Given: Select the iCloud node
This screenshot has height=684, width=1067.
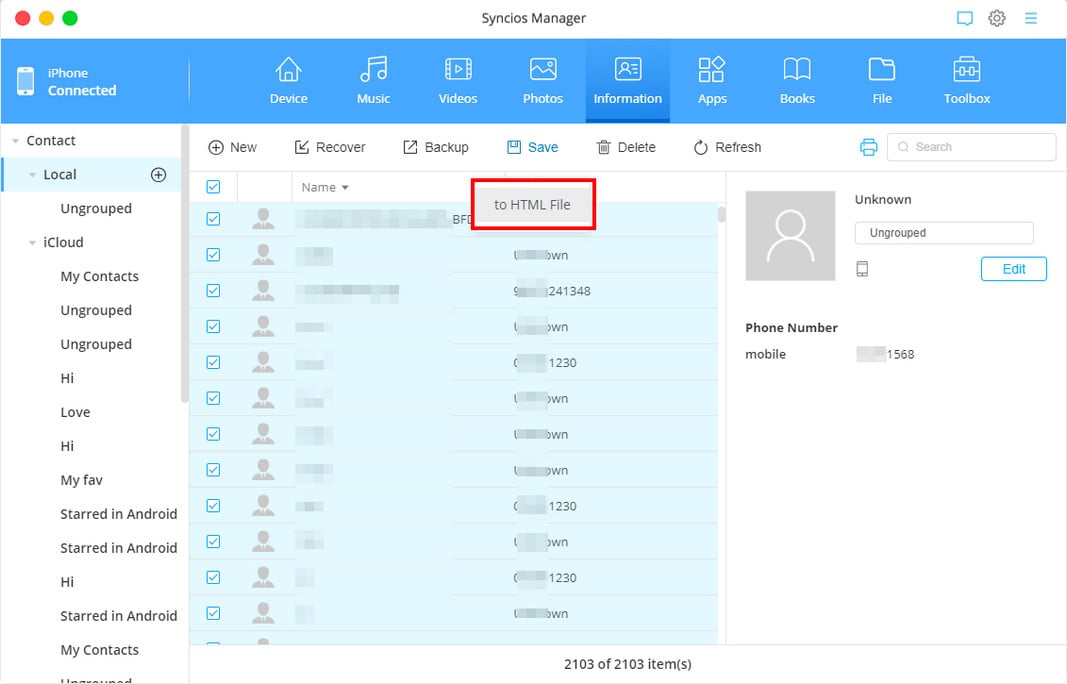Looking at the screenshot, I should coord(63,242).
